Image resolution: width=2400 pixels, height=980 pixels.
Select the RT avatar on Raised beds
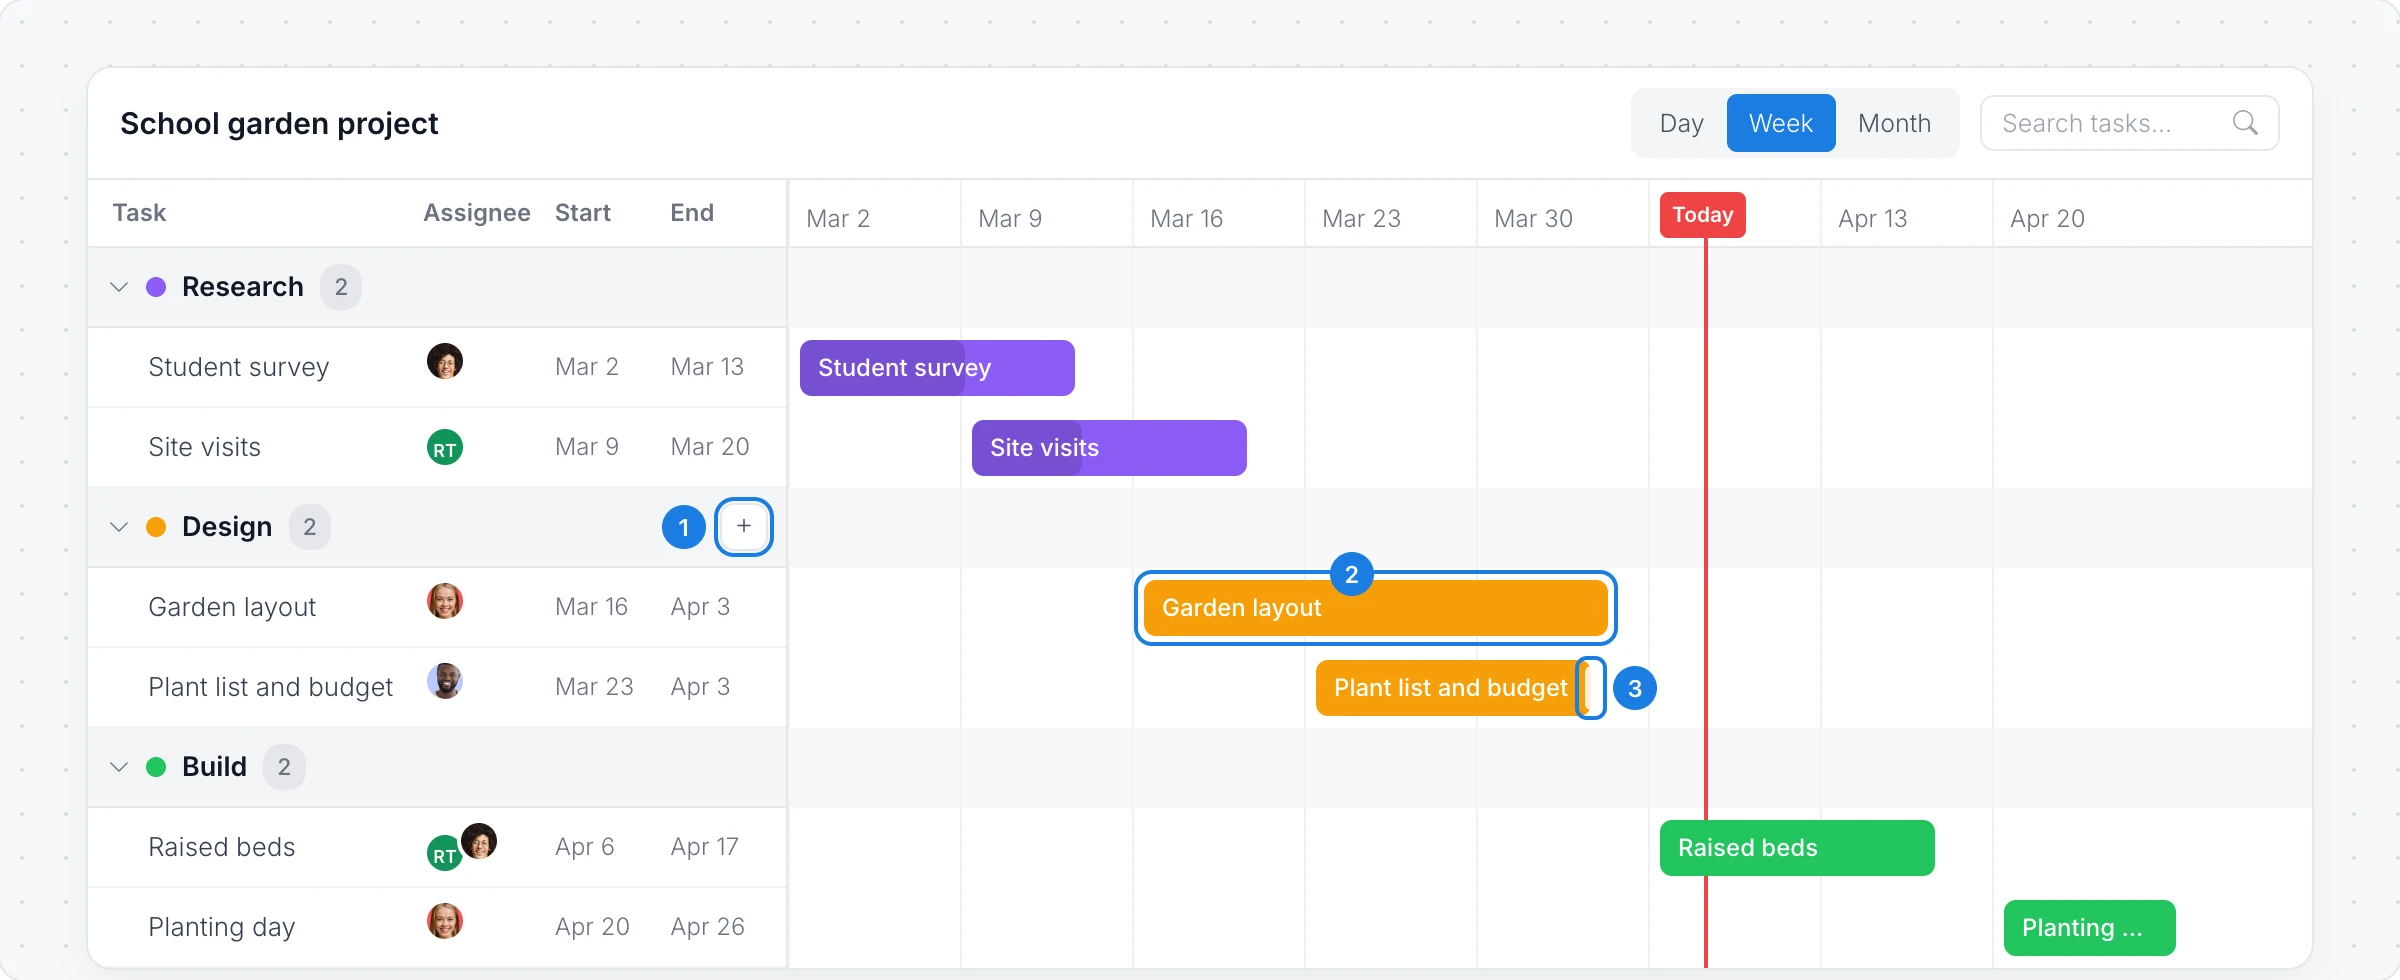coord(443,854)
